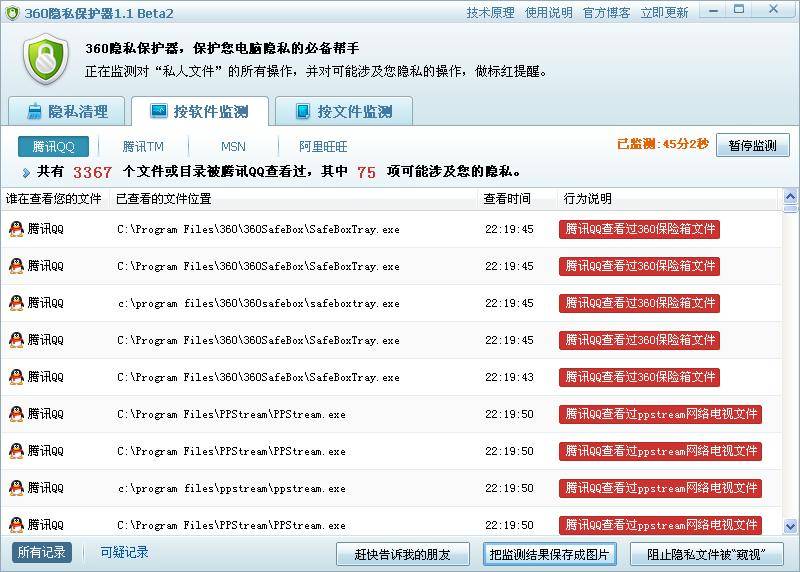This screenshot has height=572, width=800.
Task: Open the 隐私清理 tab
Action: pos(66,111)
